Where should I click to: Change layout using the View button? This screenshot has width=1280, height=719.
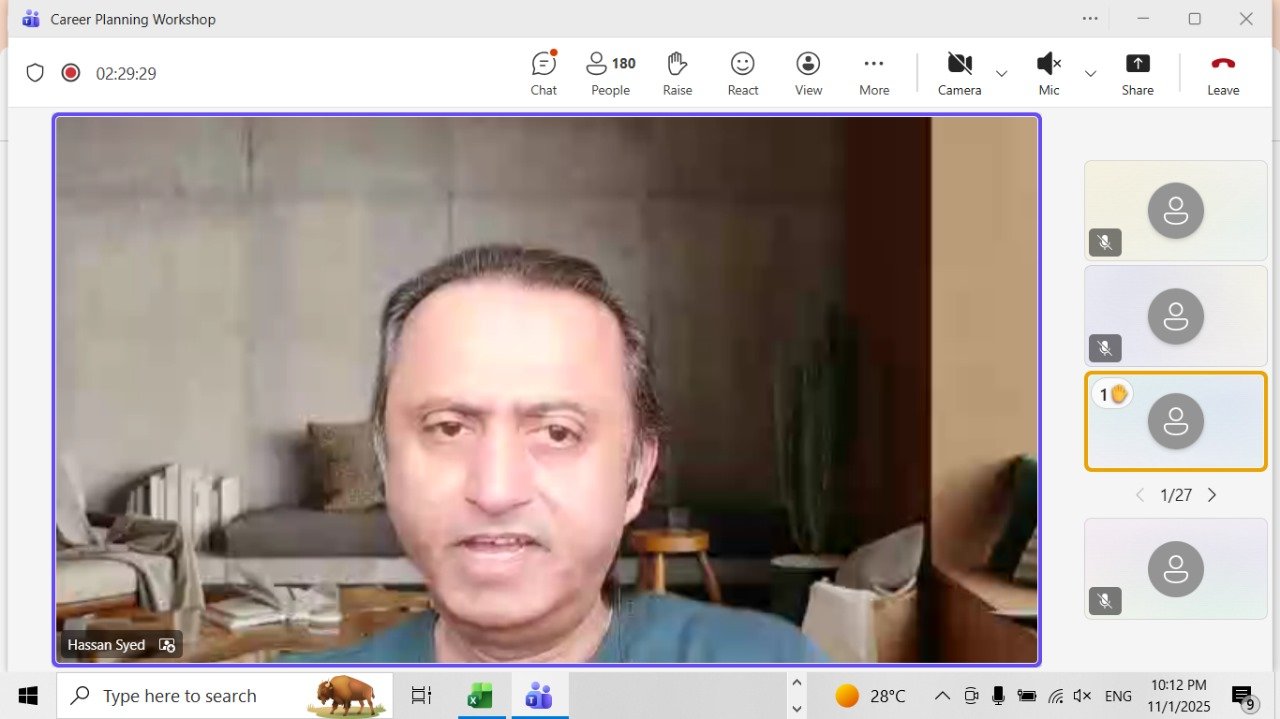coord(808,74)
